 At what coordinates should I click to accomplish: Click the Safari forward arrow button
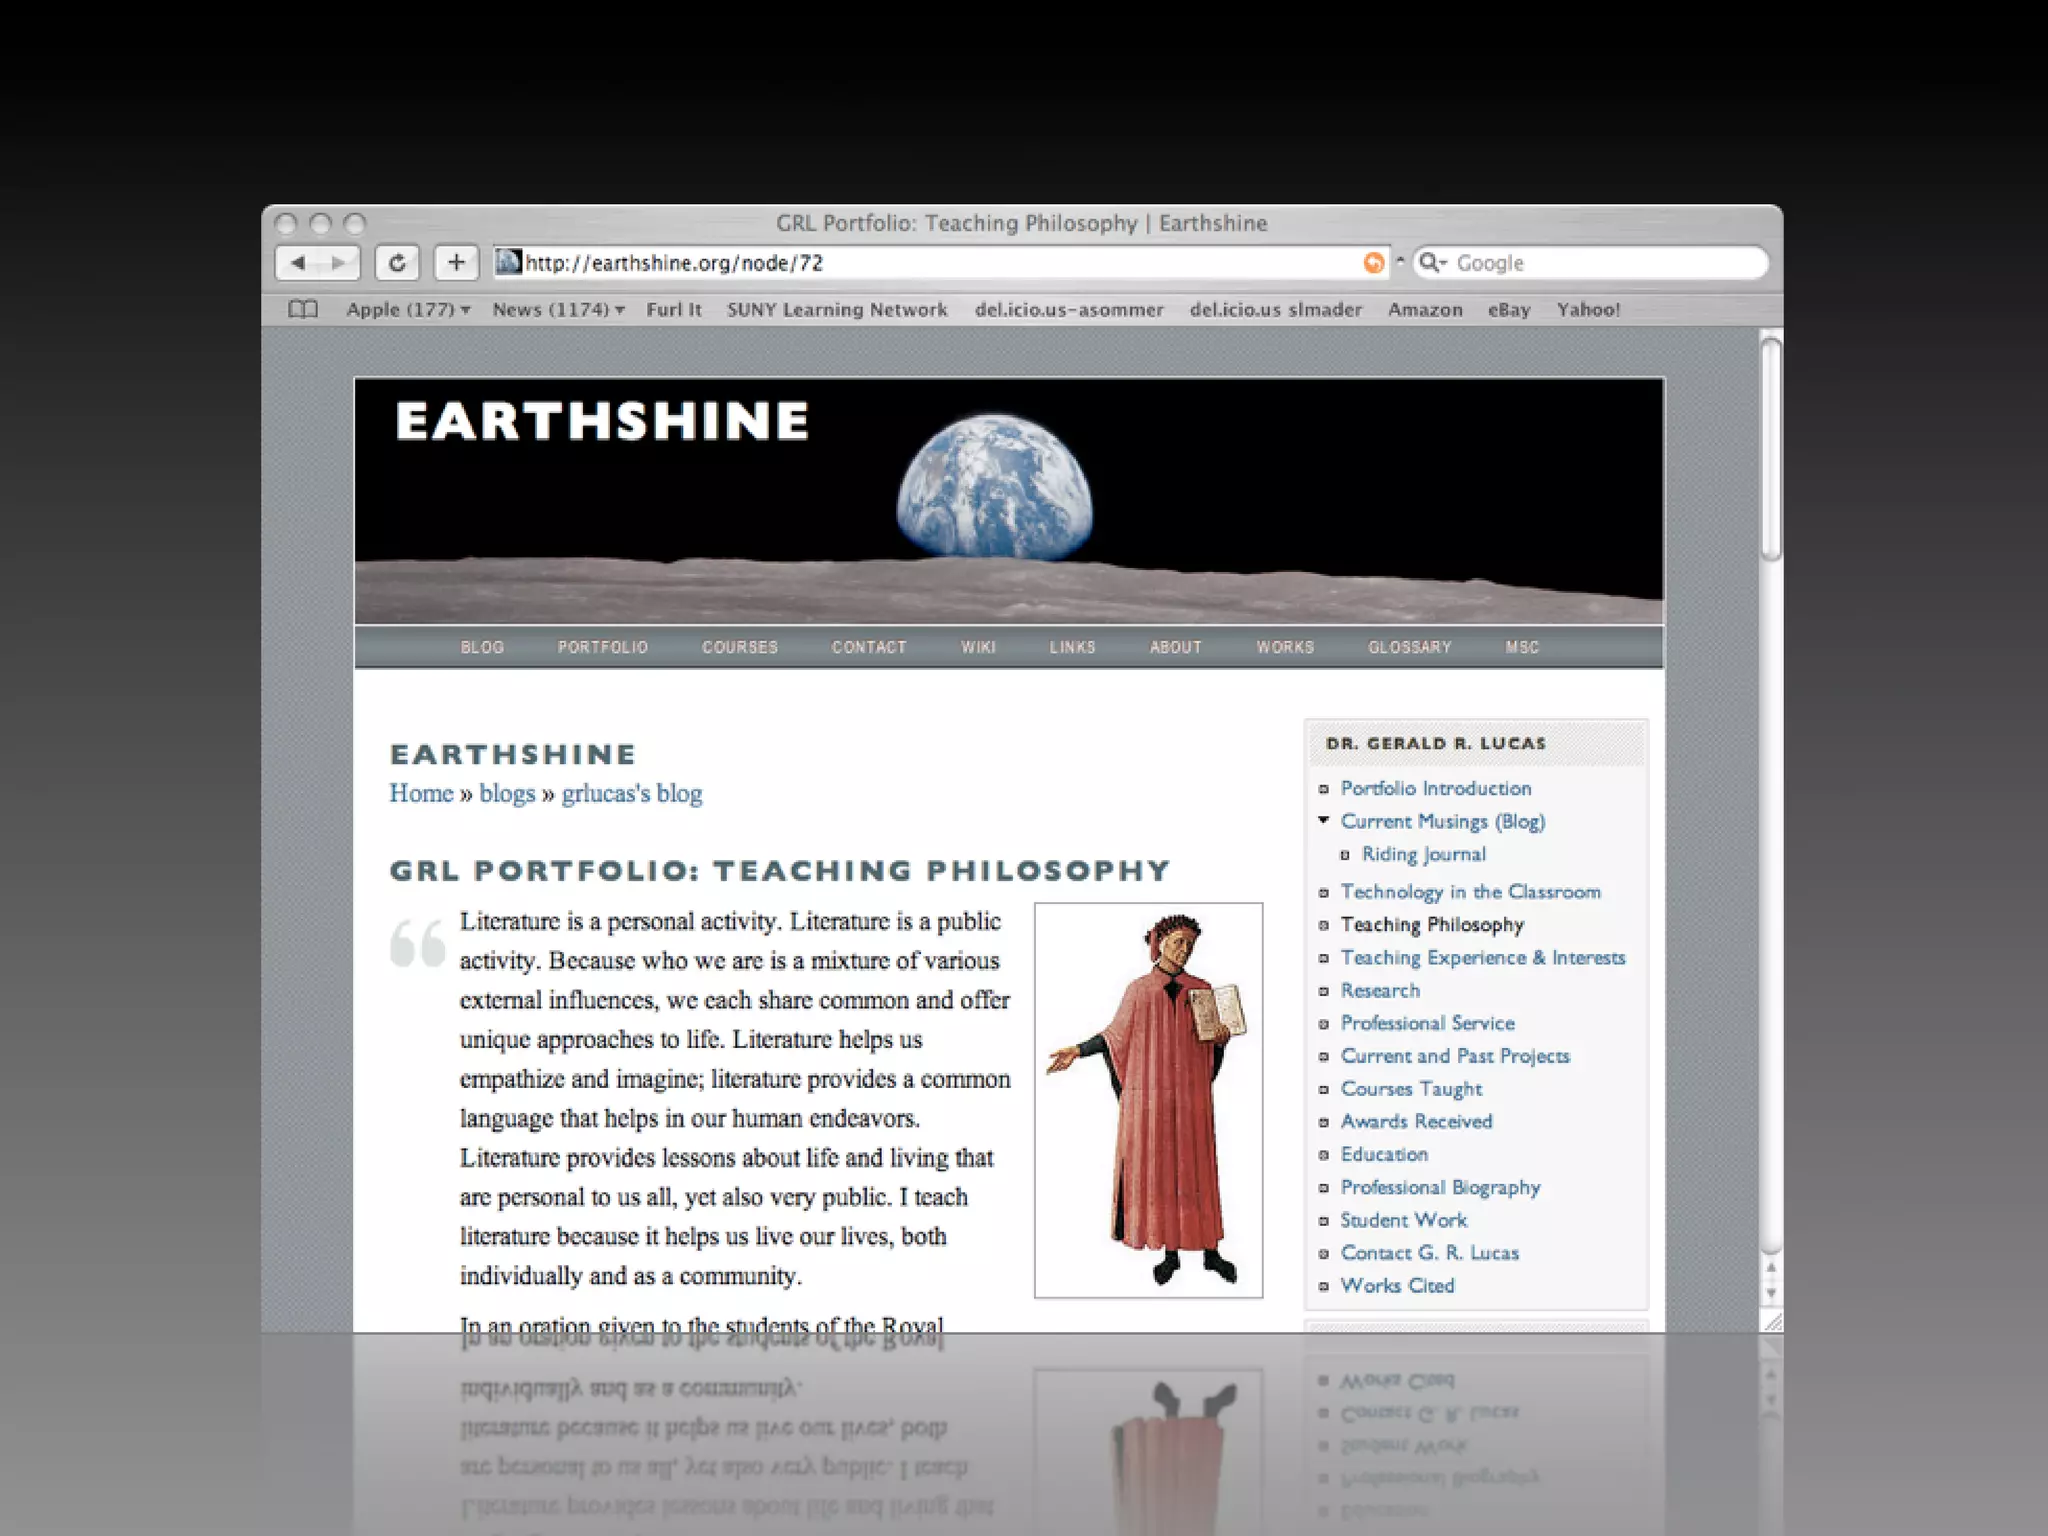(339, 263)
